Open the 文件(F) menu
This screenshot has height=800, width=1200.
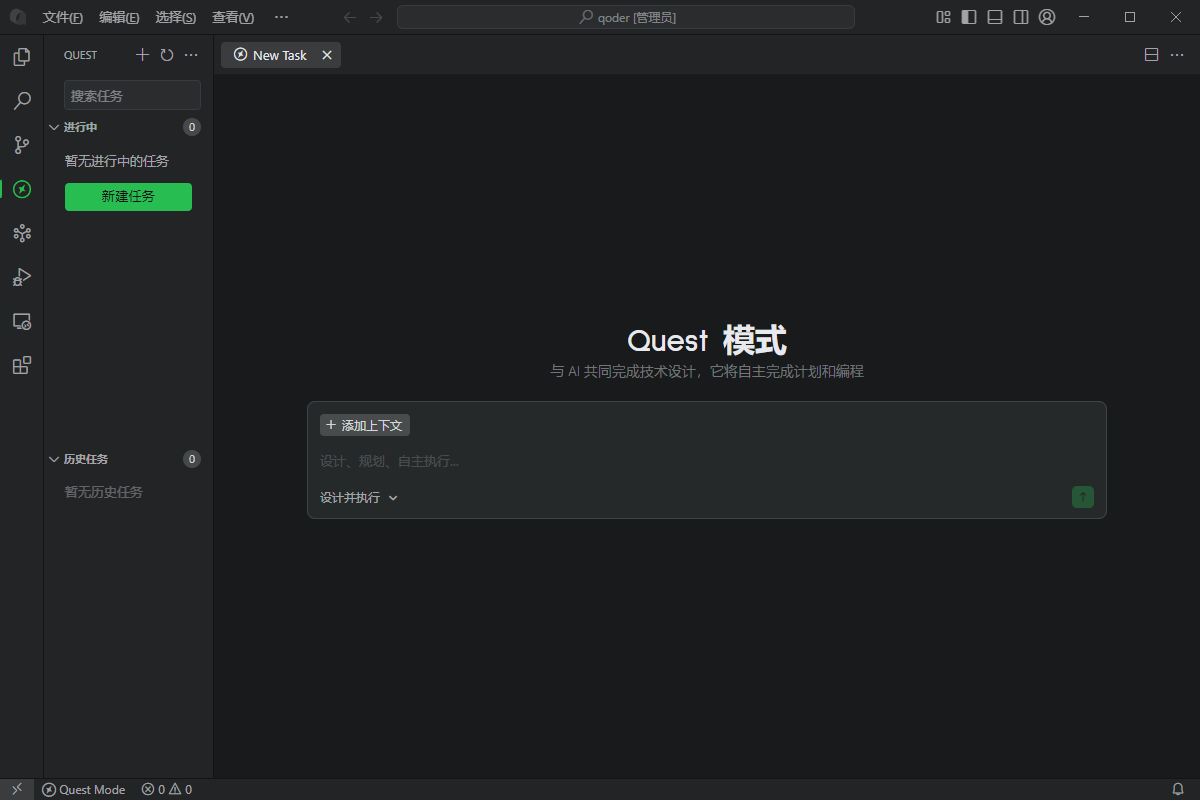pyautogui.click(x=63, y=17)
